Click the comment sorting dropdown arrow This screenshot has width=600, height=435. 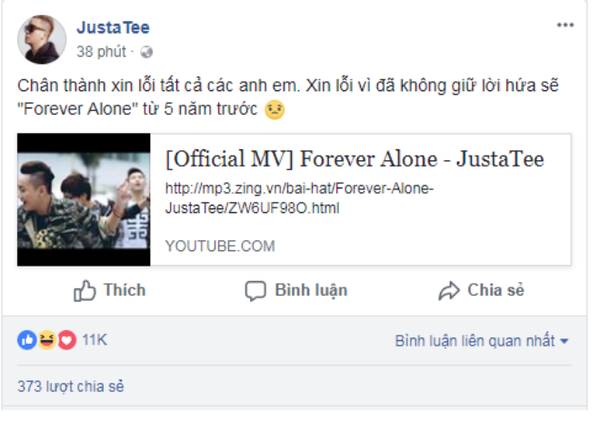coord(564,341)
